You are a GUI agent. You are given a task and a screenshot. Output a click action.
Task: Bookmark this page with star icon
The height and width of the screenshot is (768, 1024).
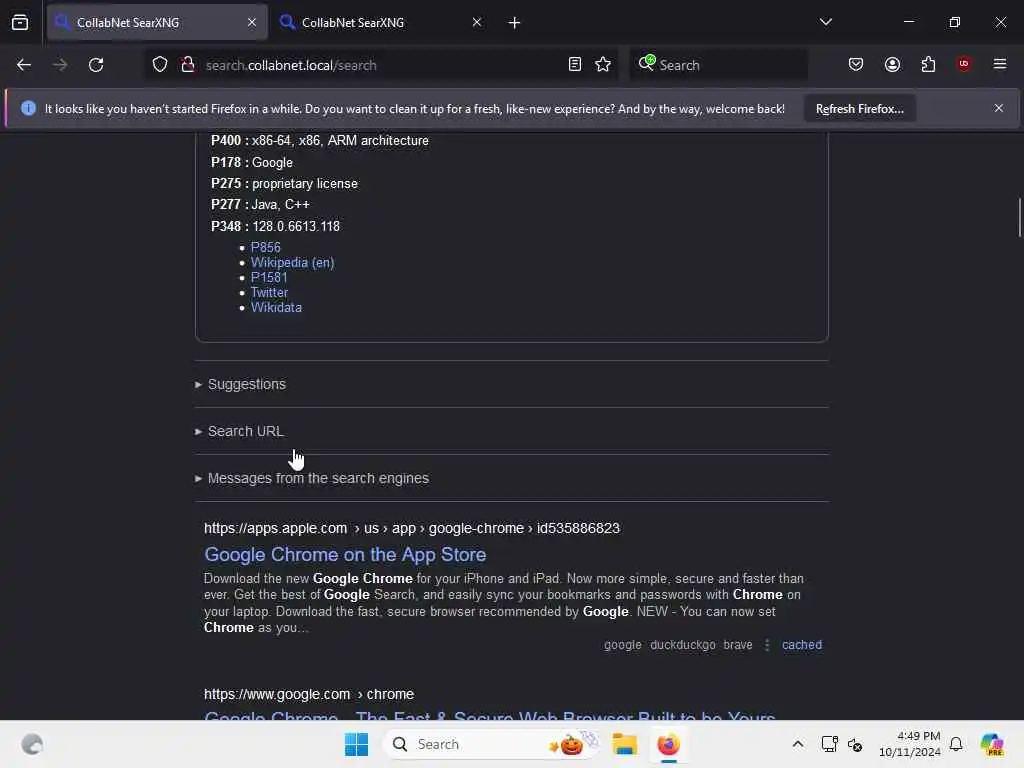[603, 65]
